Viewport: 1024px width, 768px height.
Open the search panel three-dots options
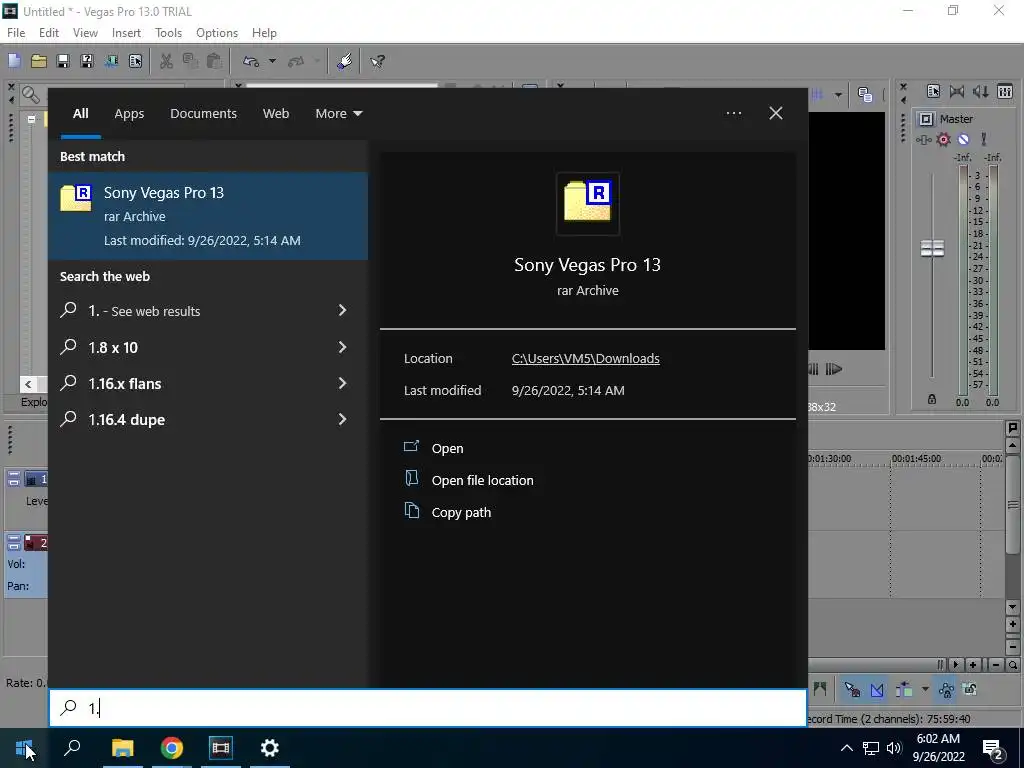[734, 114]
